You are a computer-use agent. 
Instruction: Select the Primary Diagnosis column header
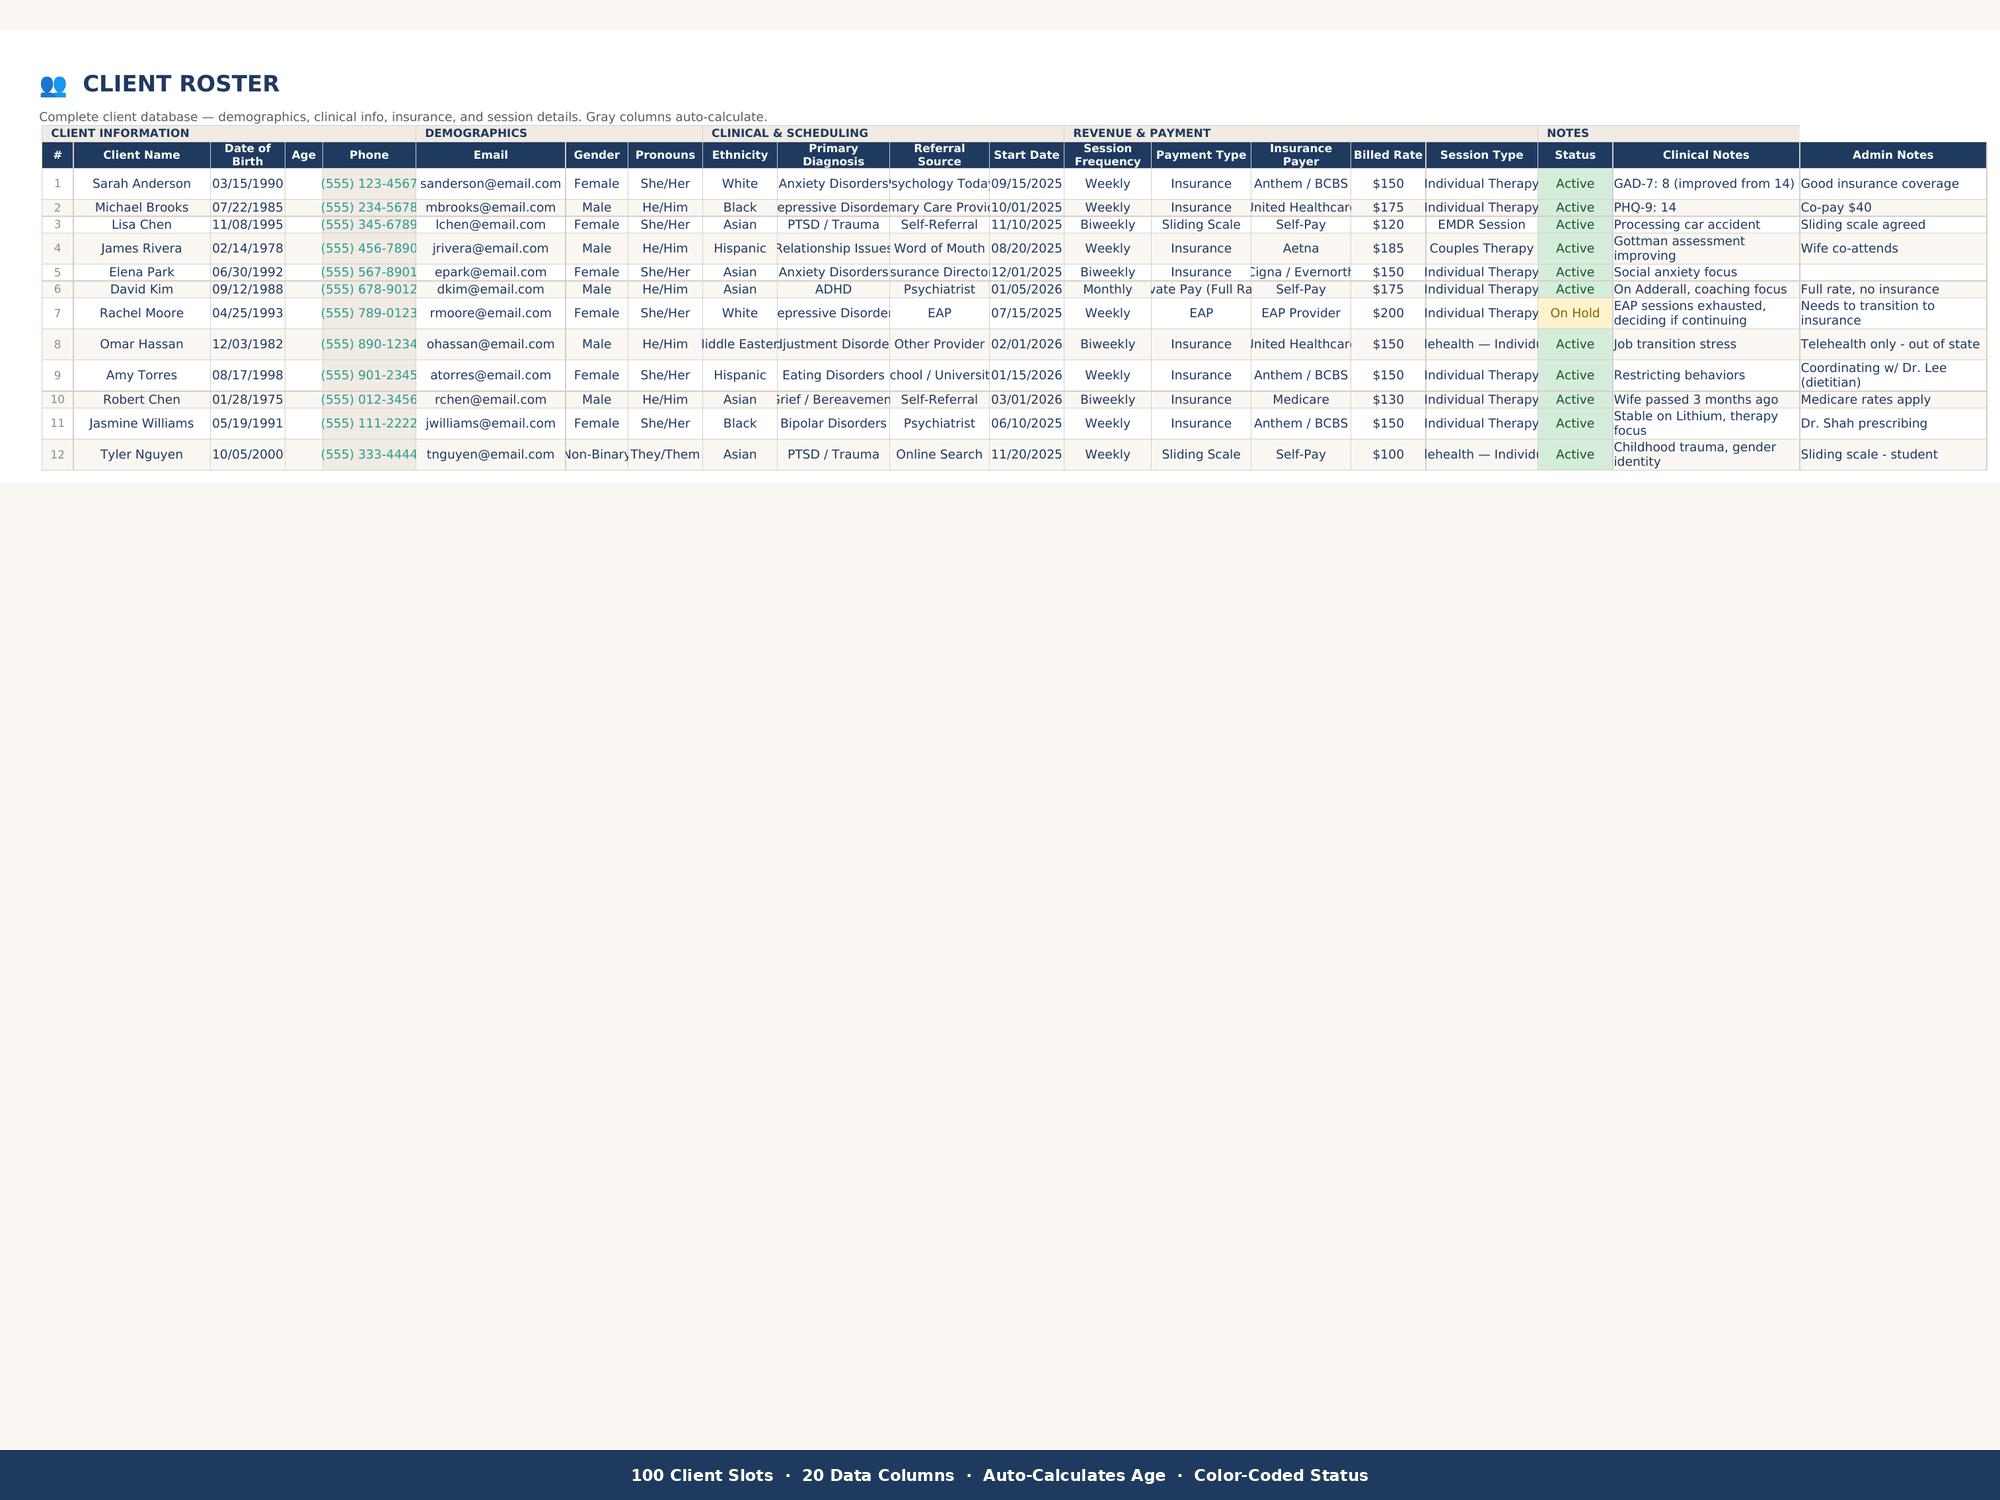833,155
